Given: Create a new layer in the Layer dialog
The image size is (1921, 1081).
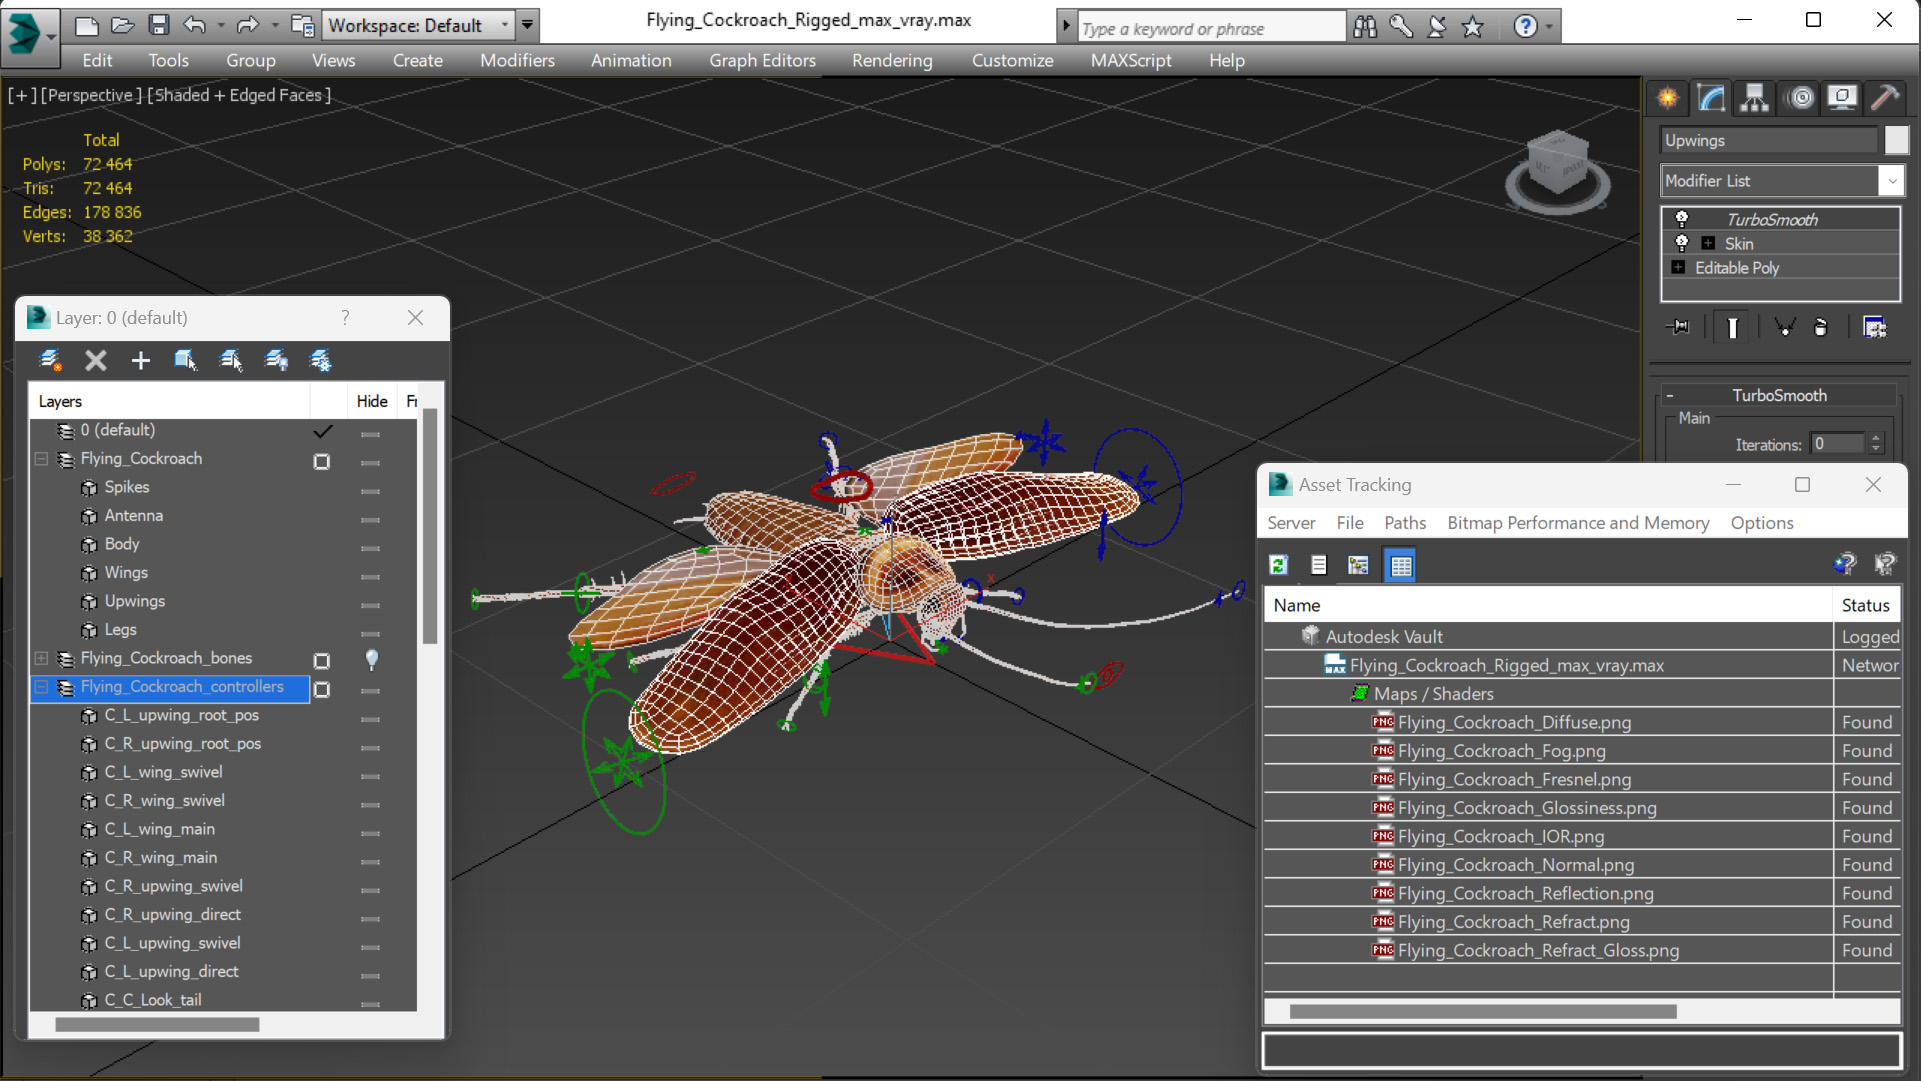Looking at the screenshot, I should click(x=50, y=360).
